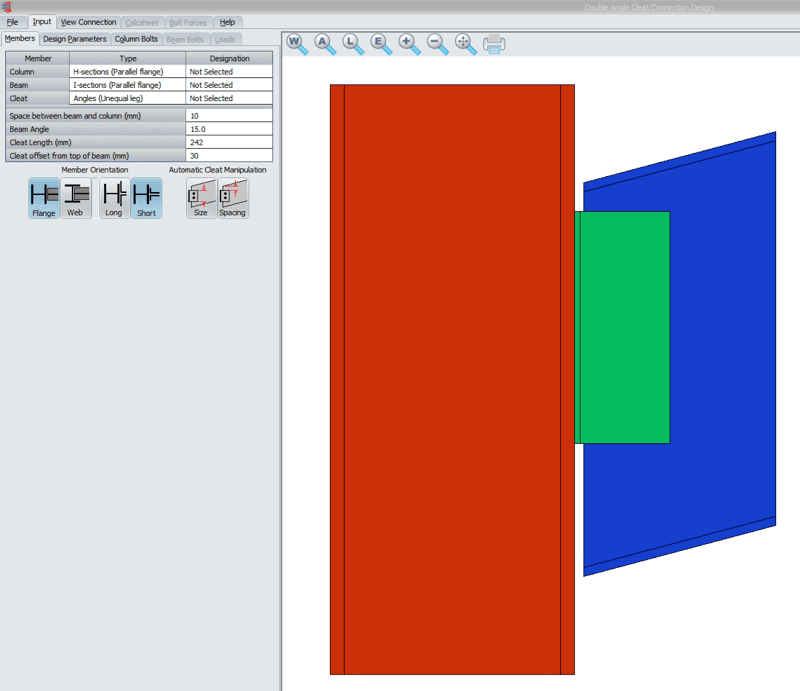Open the Cleat type Angles selector
800x691 pixels.
[127, 98]
